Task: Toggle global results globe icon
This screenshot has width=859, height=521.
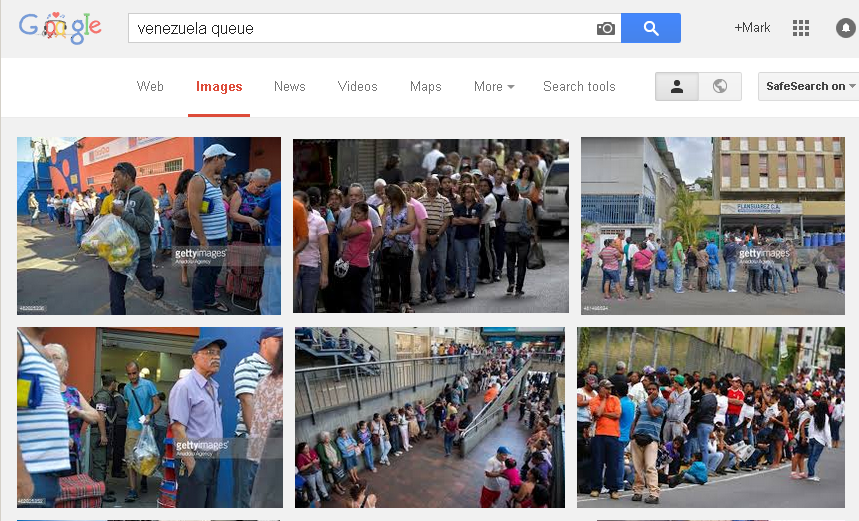Action: tap(720, 87)
